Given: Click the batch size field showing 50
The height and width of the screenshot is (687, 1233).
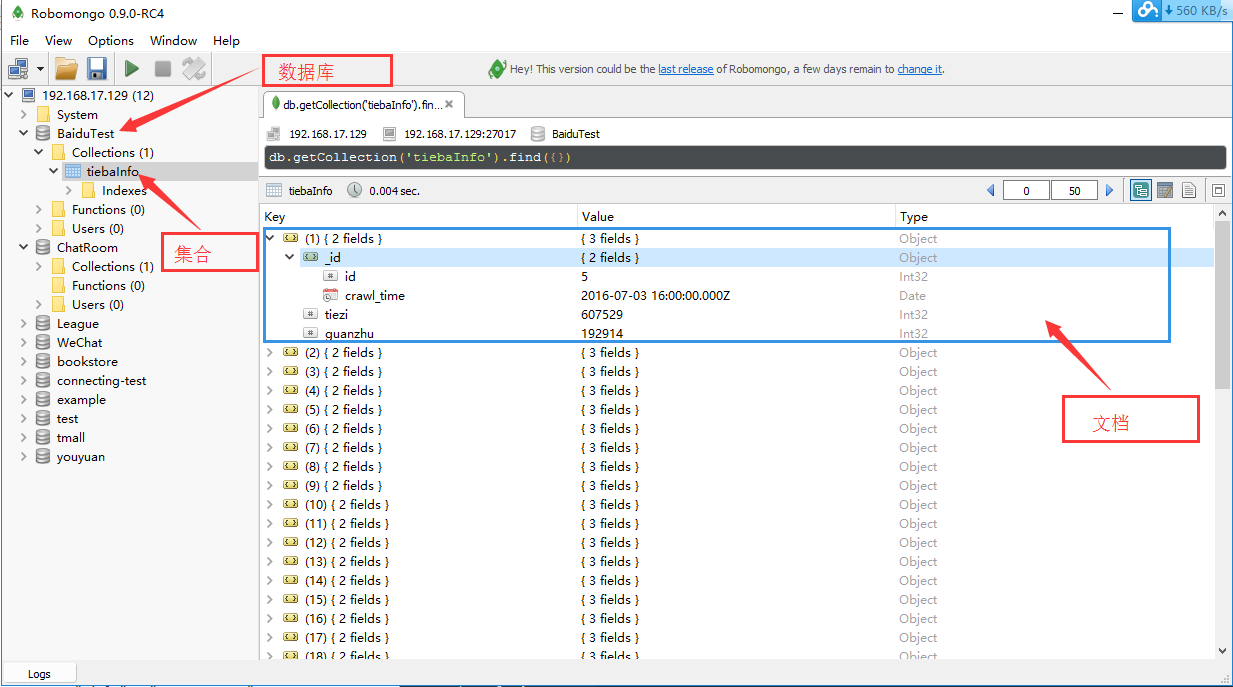Looking at the screenshot, I should pyautogui.click(x=1074, y=191).
